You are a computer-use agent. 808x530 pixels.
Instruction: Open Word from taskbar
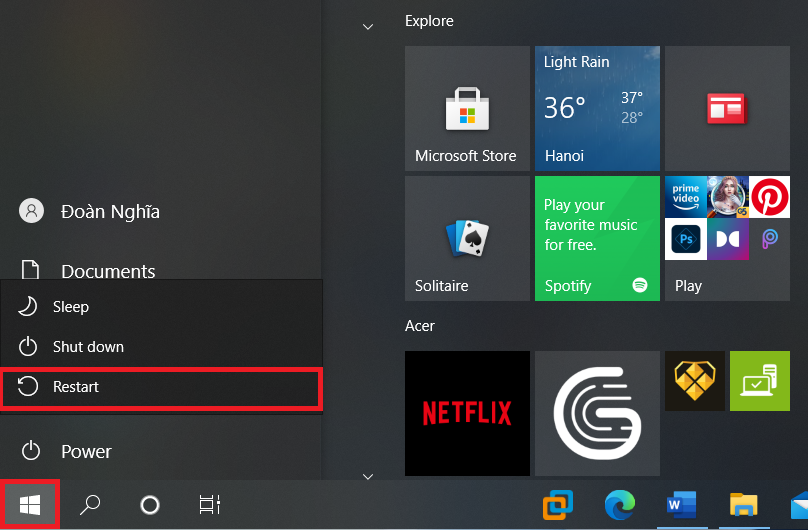click(681, 504)
